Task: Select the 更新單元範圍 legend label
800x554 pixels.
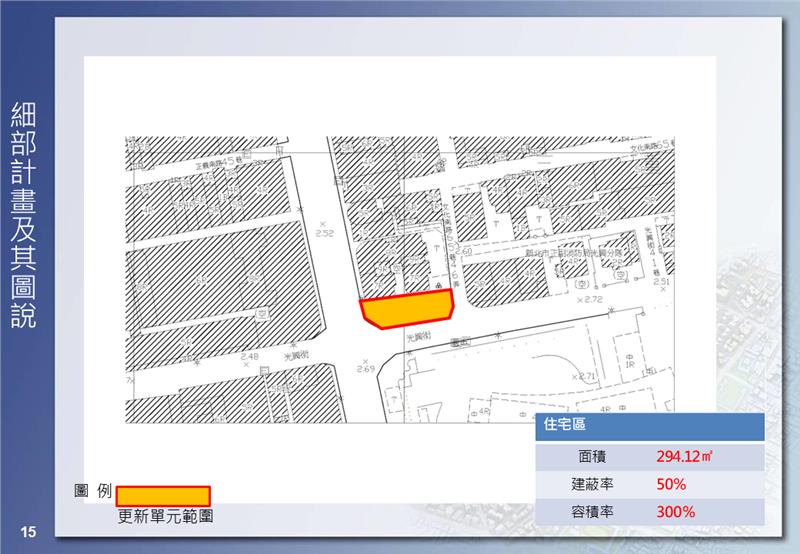Action: (165, 517)
